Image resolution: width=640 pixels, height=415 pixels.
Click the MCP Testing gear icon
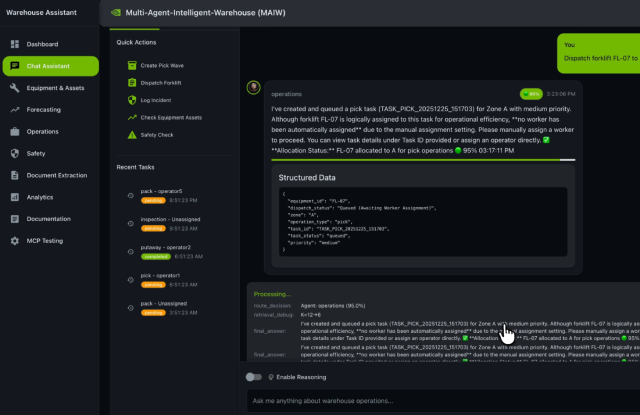pos(14,241)
